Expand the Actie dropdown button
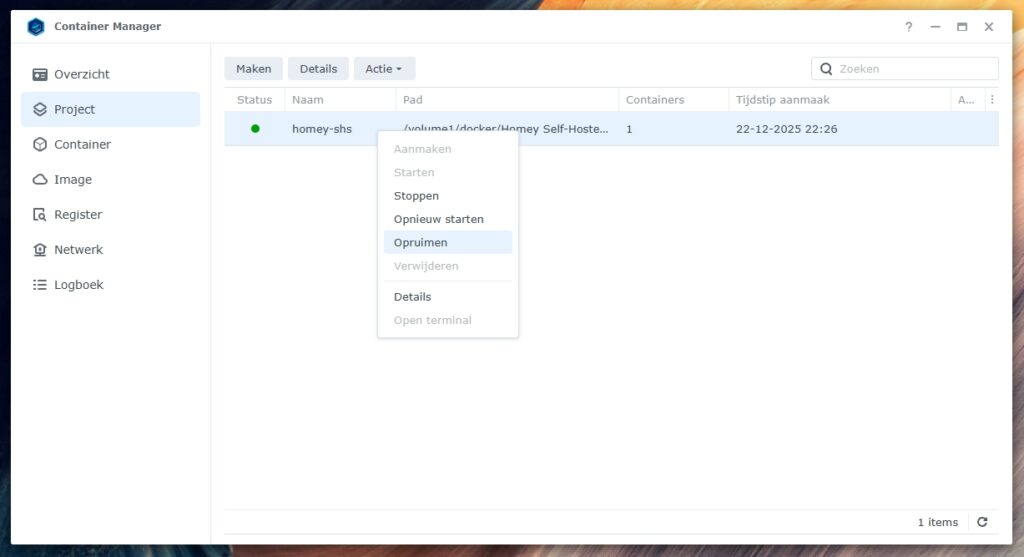 [x=384, y=69]
